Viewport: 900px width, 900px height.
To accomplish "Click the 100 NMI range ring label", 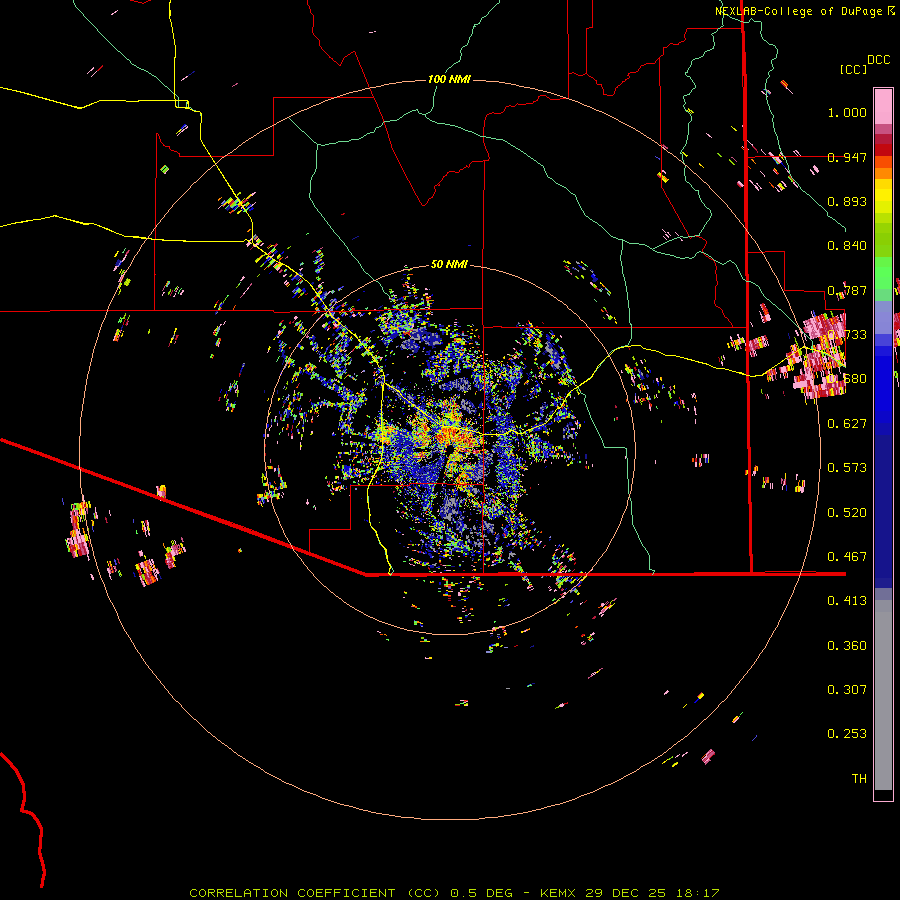I will (x=449, y=79).
